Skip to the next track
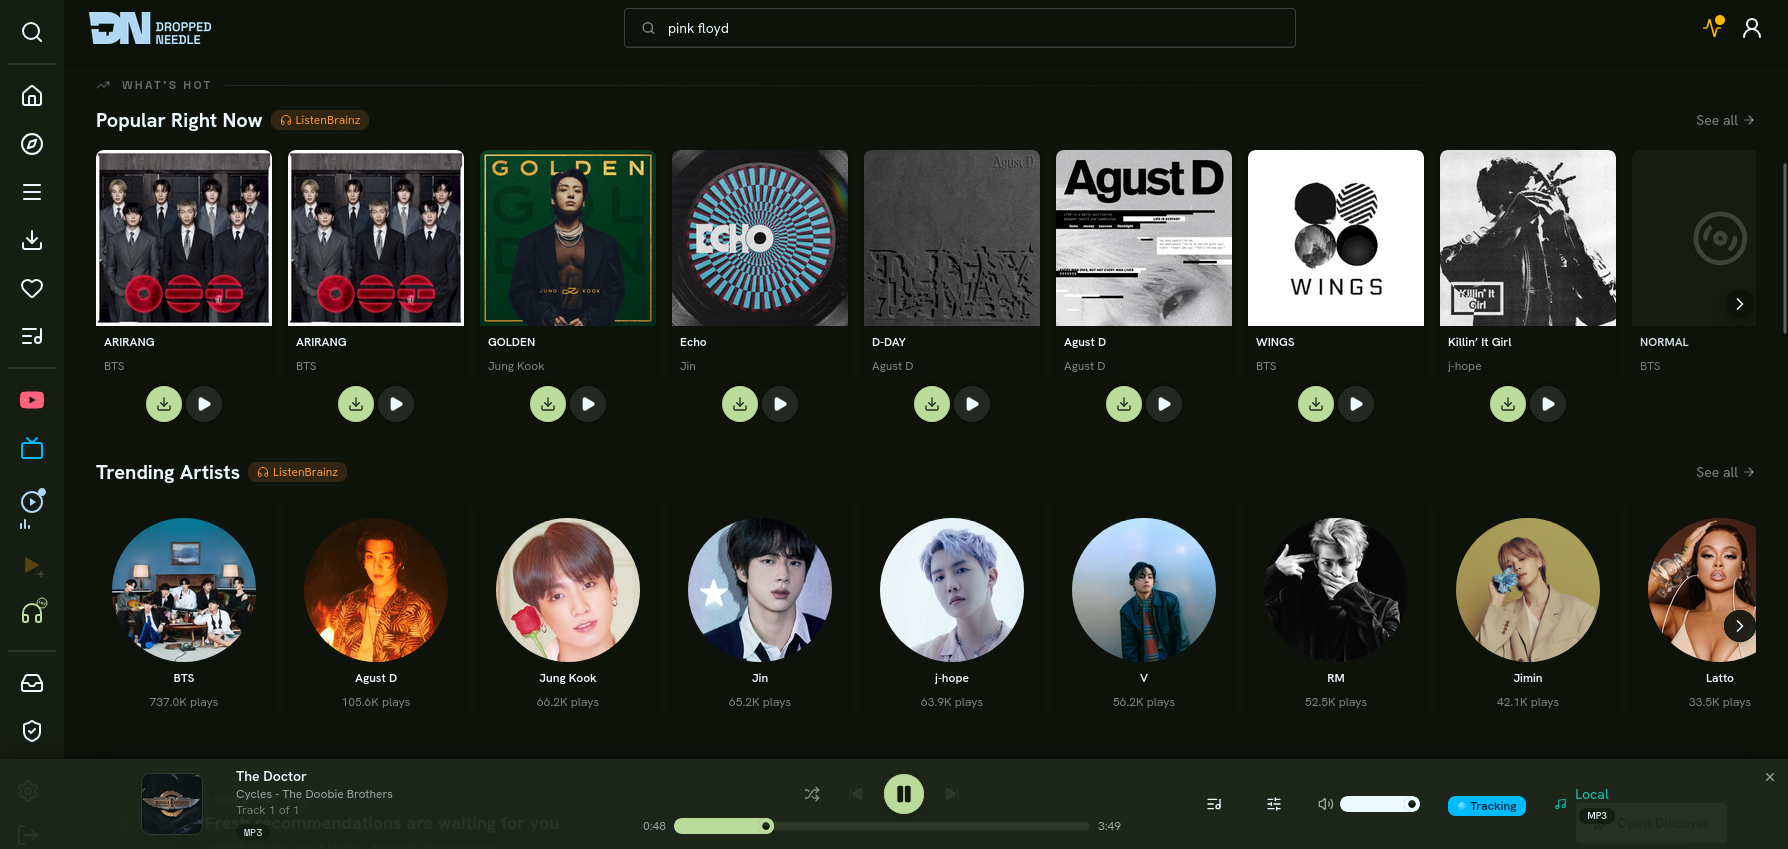1788x849 pixels. 952,794
